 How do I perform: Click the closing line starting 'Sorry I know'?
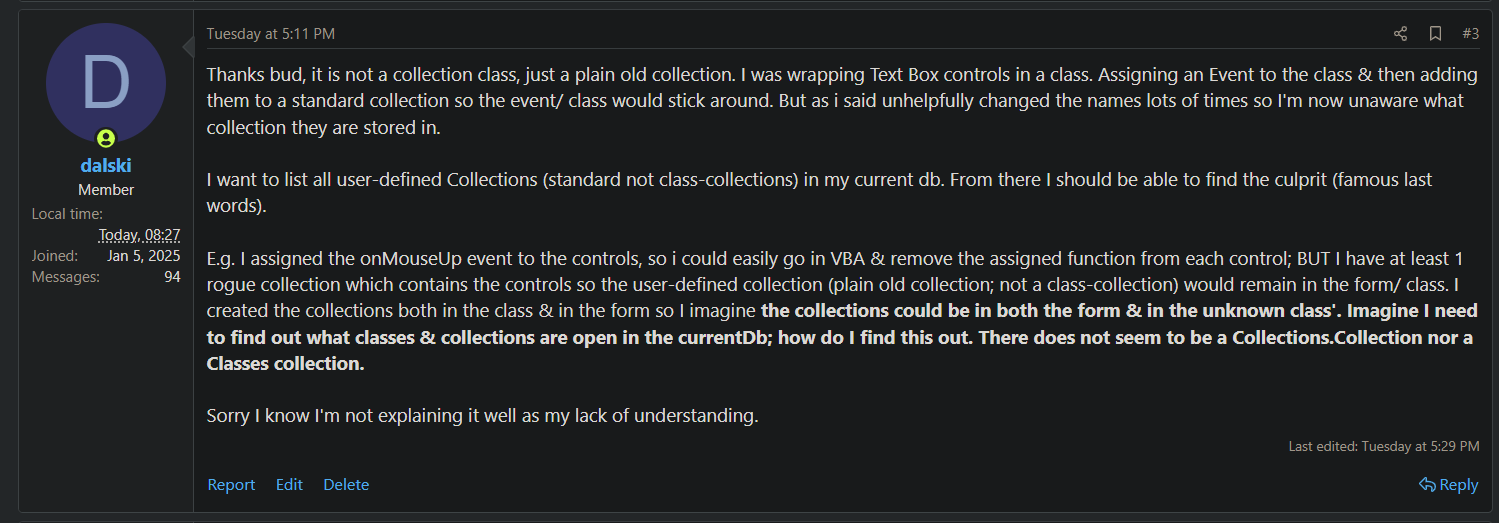483,415
